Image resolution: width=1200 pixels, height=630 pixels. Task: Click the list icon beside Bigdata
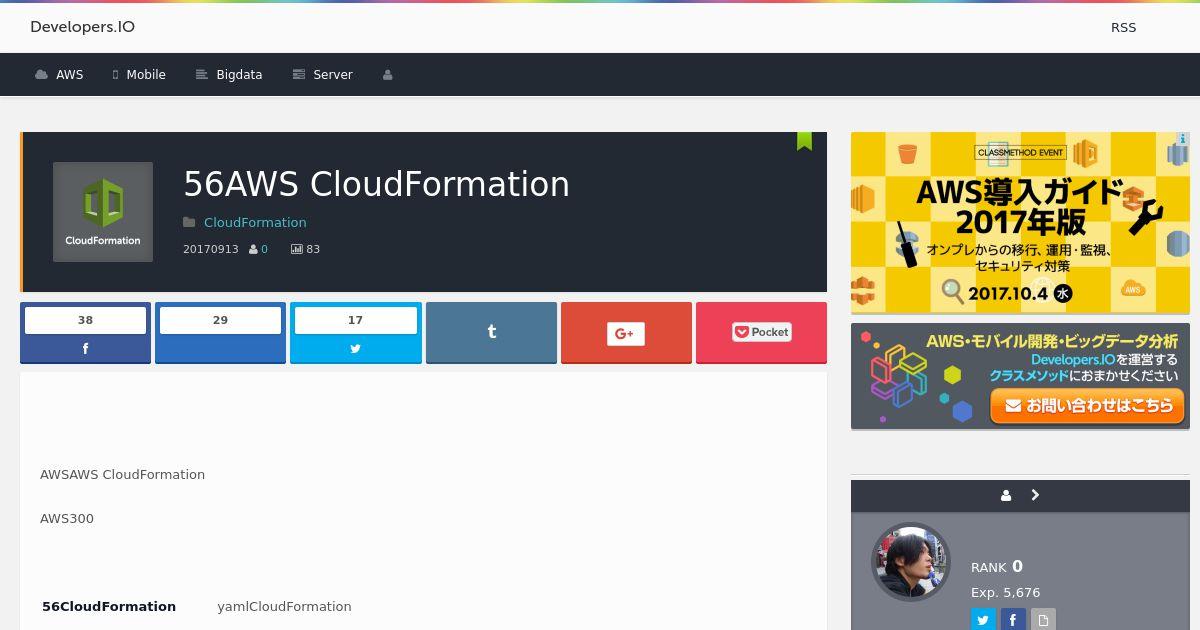tap(201, 75)
